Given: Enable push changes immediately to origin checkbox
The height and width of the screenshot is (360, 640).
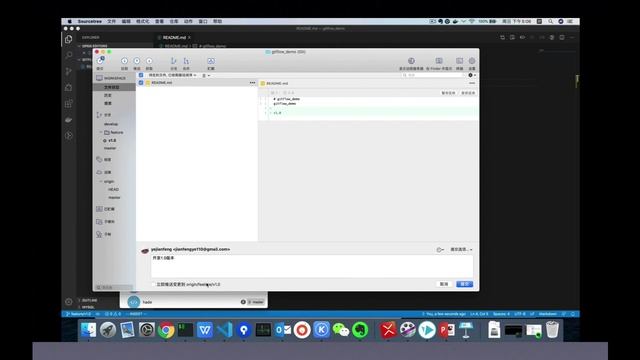Looking at the screenshot, I should 153,284.
